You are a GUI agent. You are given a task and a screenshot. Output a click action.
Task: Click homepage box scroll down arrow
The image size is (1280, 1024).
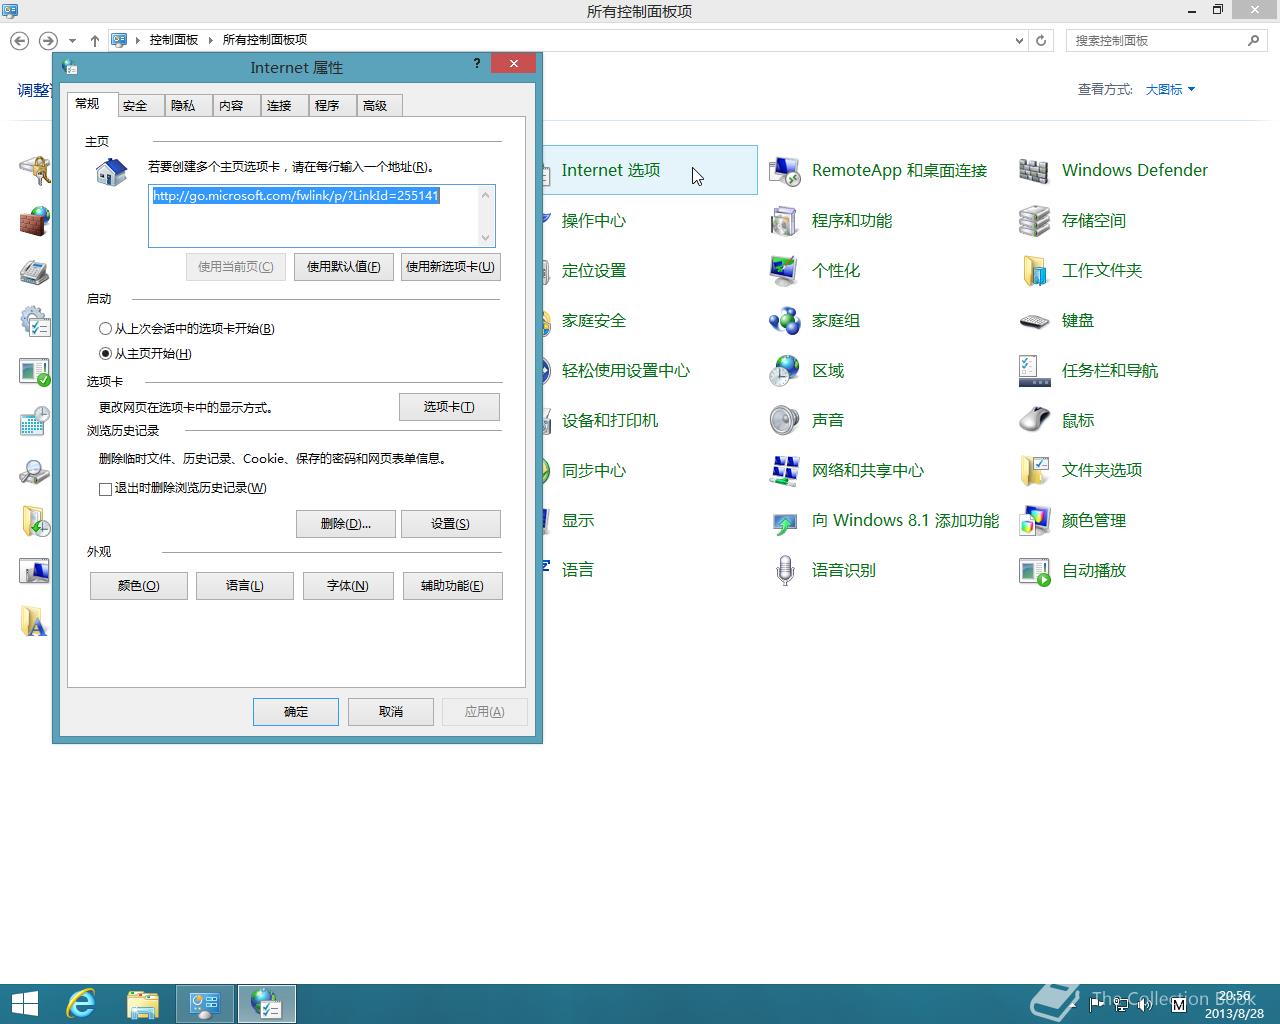486,238
